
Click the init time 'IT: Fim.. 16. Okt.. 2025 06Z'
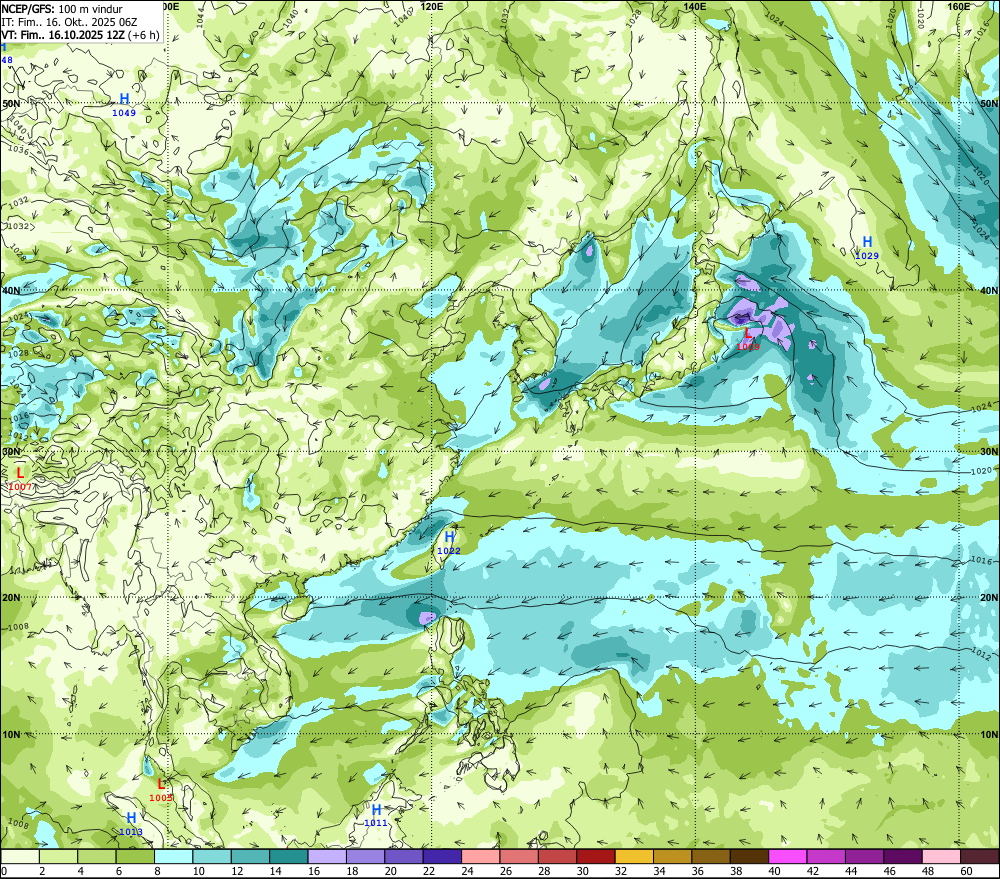69,22
